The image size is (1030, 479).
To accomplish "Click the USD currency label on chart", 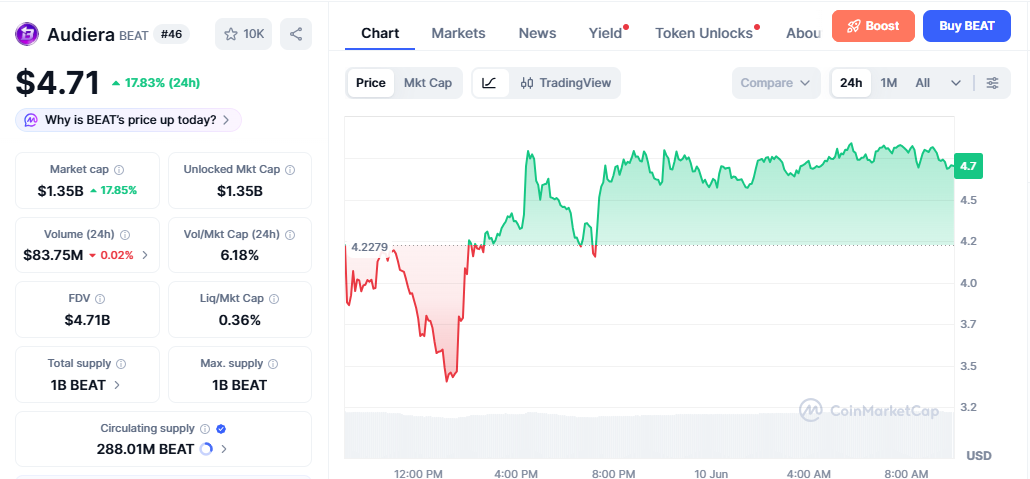I will point(978,455).
